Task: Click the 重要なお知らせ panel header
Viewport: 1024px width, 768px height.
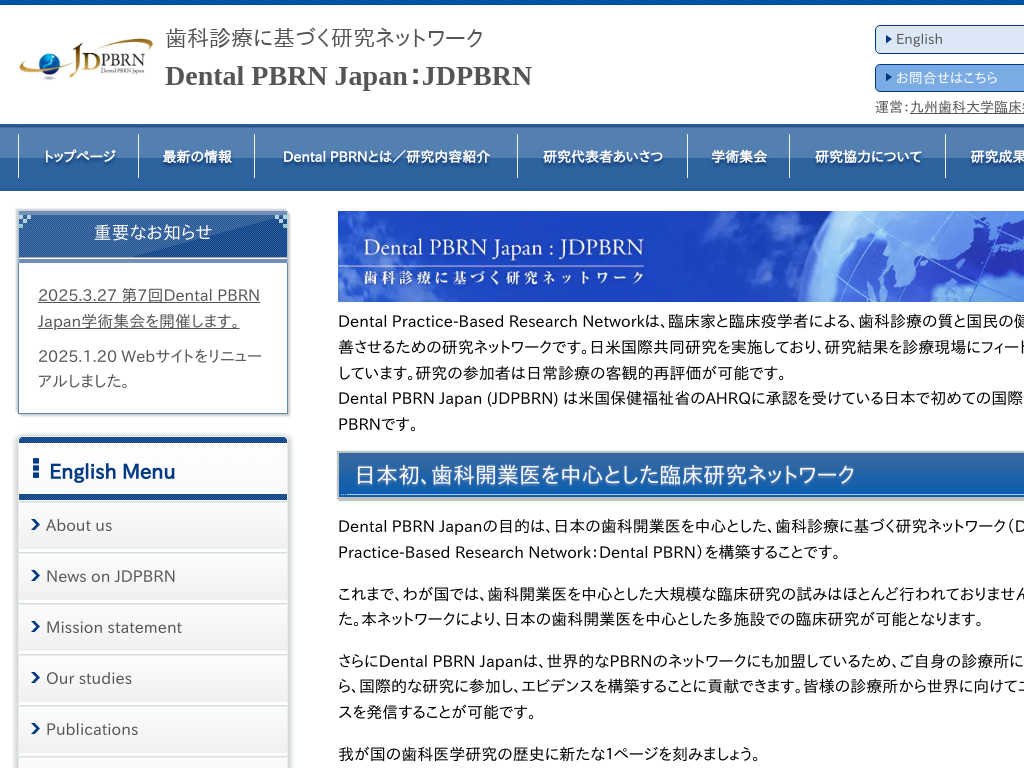Action: coord(153,234)
